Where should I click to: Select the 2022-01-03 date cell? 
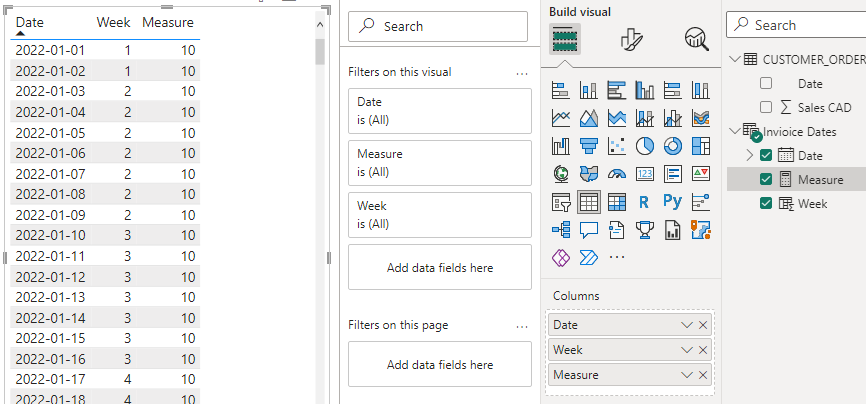coord(50,91)
